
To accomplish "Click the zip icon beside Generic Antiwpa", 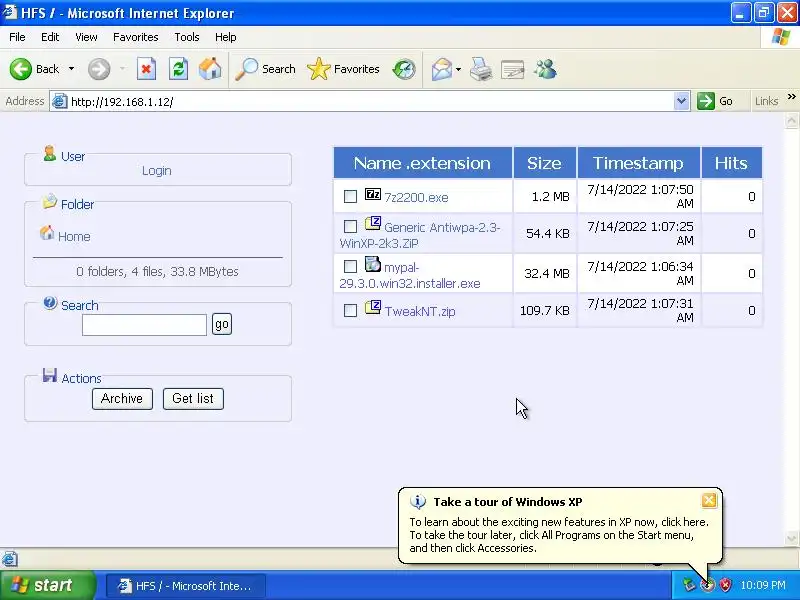I will 372,223.
